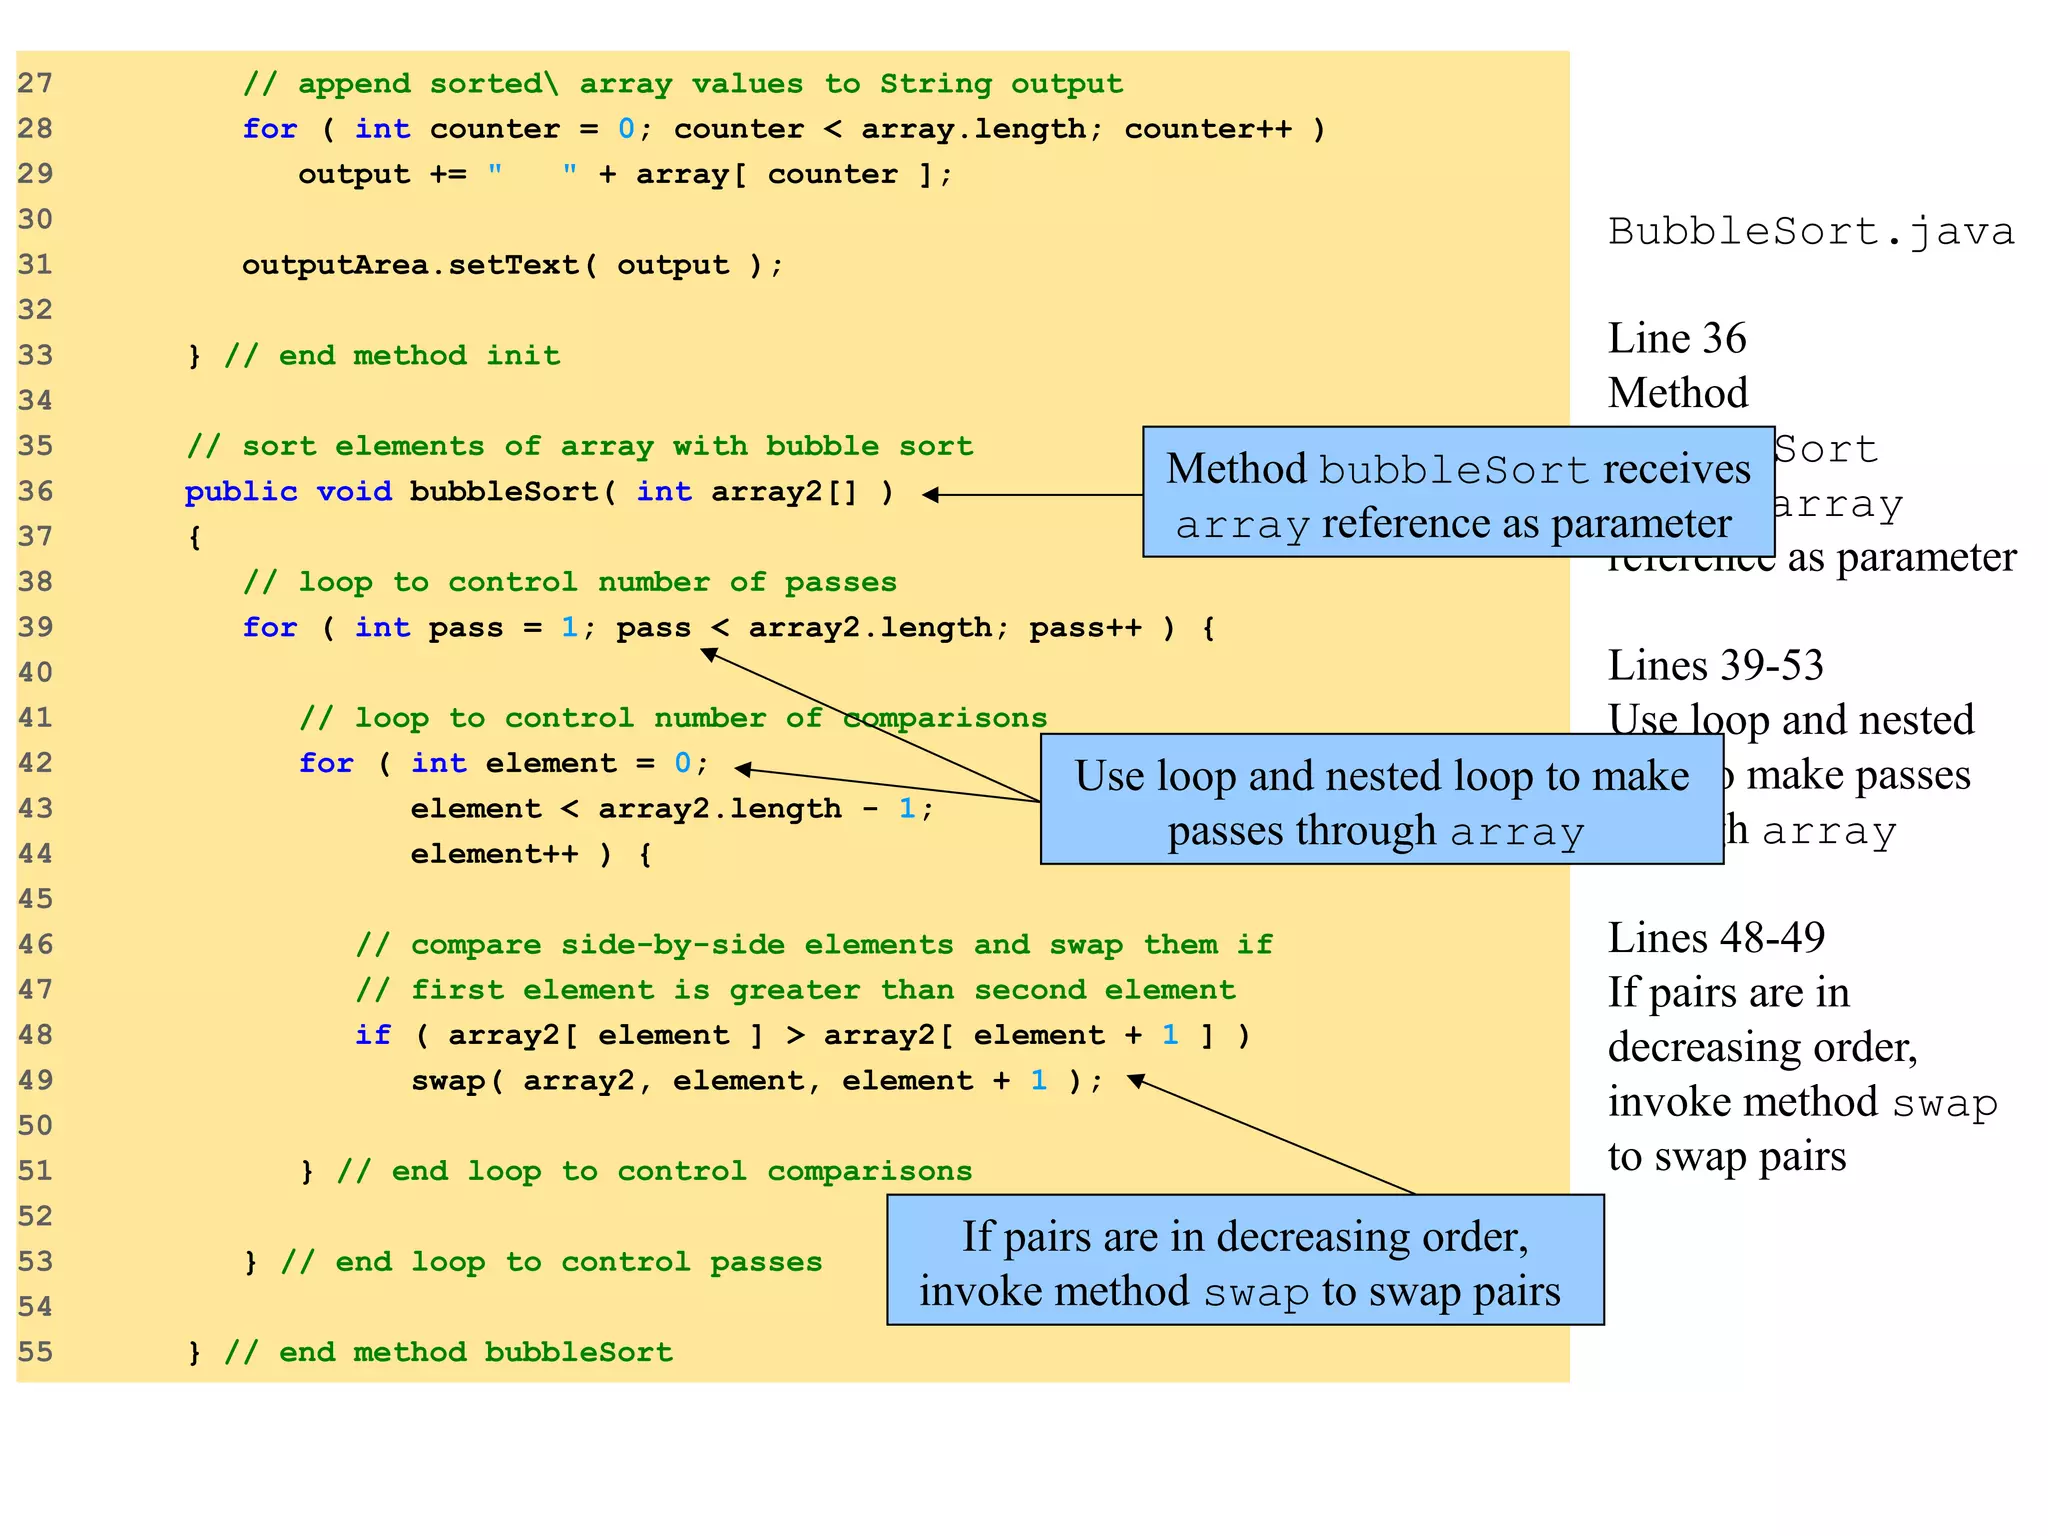
Task: Click line number 39
Action: point(35,627)
